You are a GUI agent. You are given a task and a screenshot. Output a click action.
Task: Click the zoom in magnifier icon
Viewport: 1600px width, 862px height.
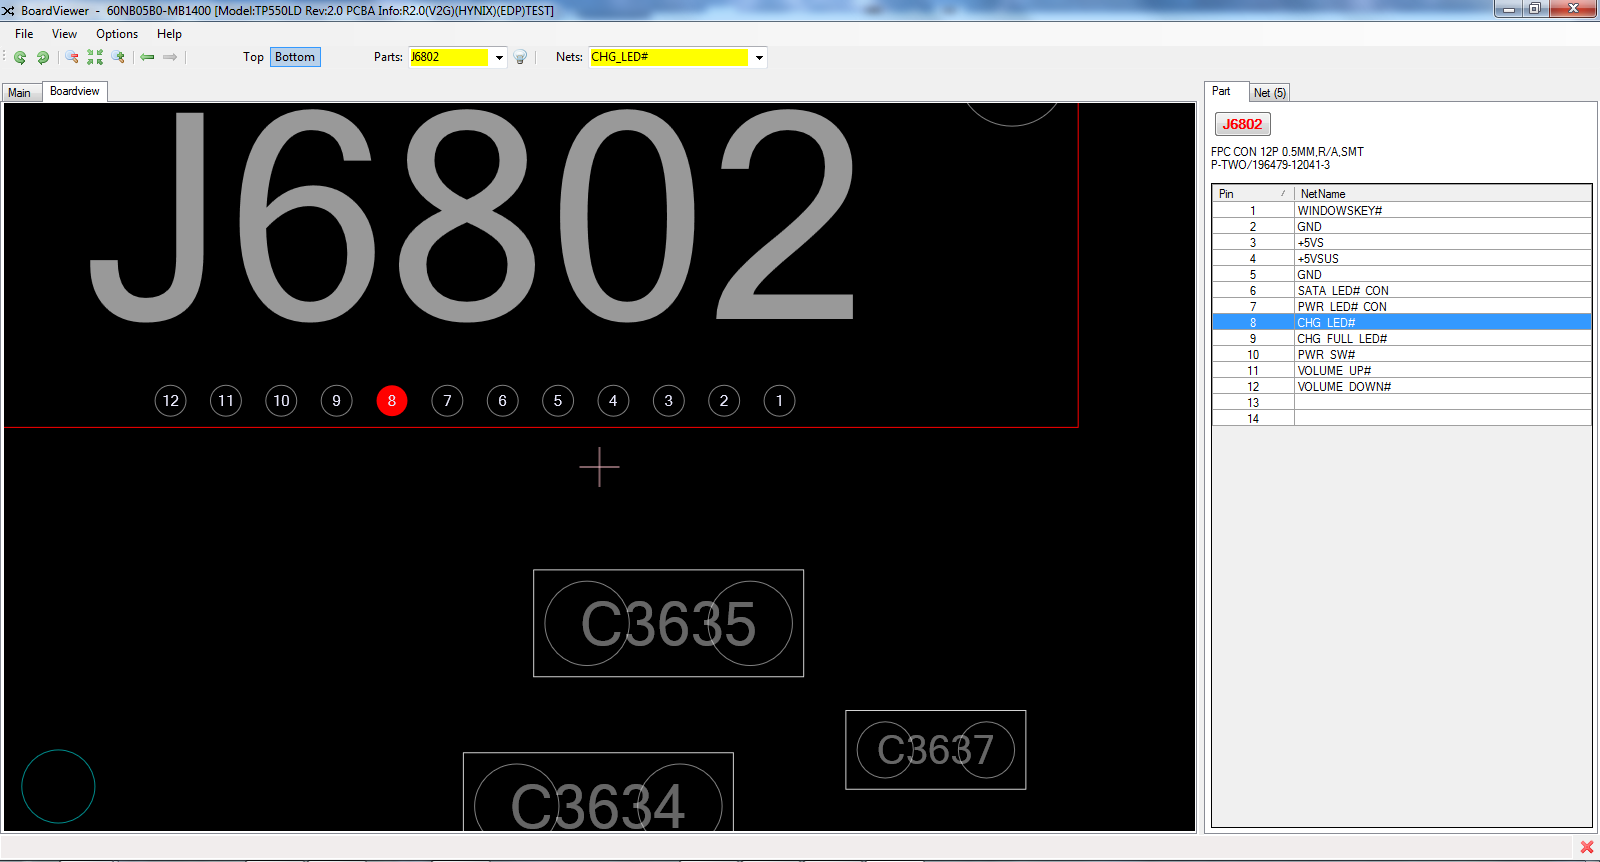(118, 58)
